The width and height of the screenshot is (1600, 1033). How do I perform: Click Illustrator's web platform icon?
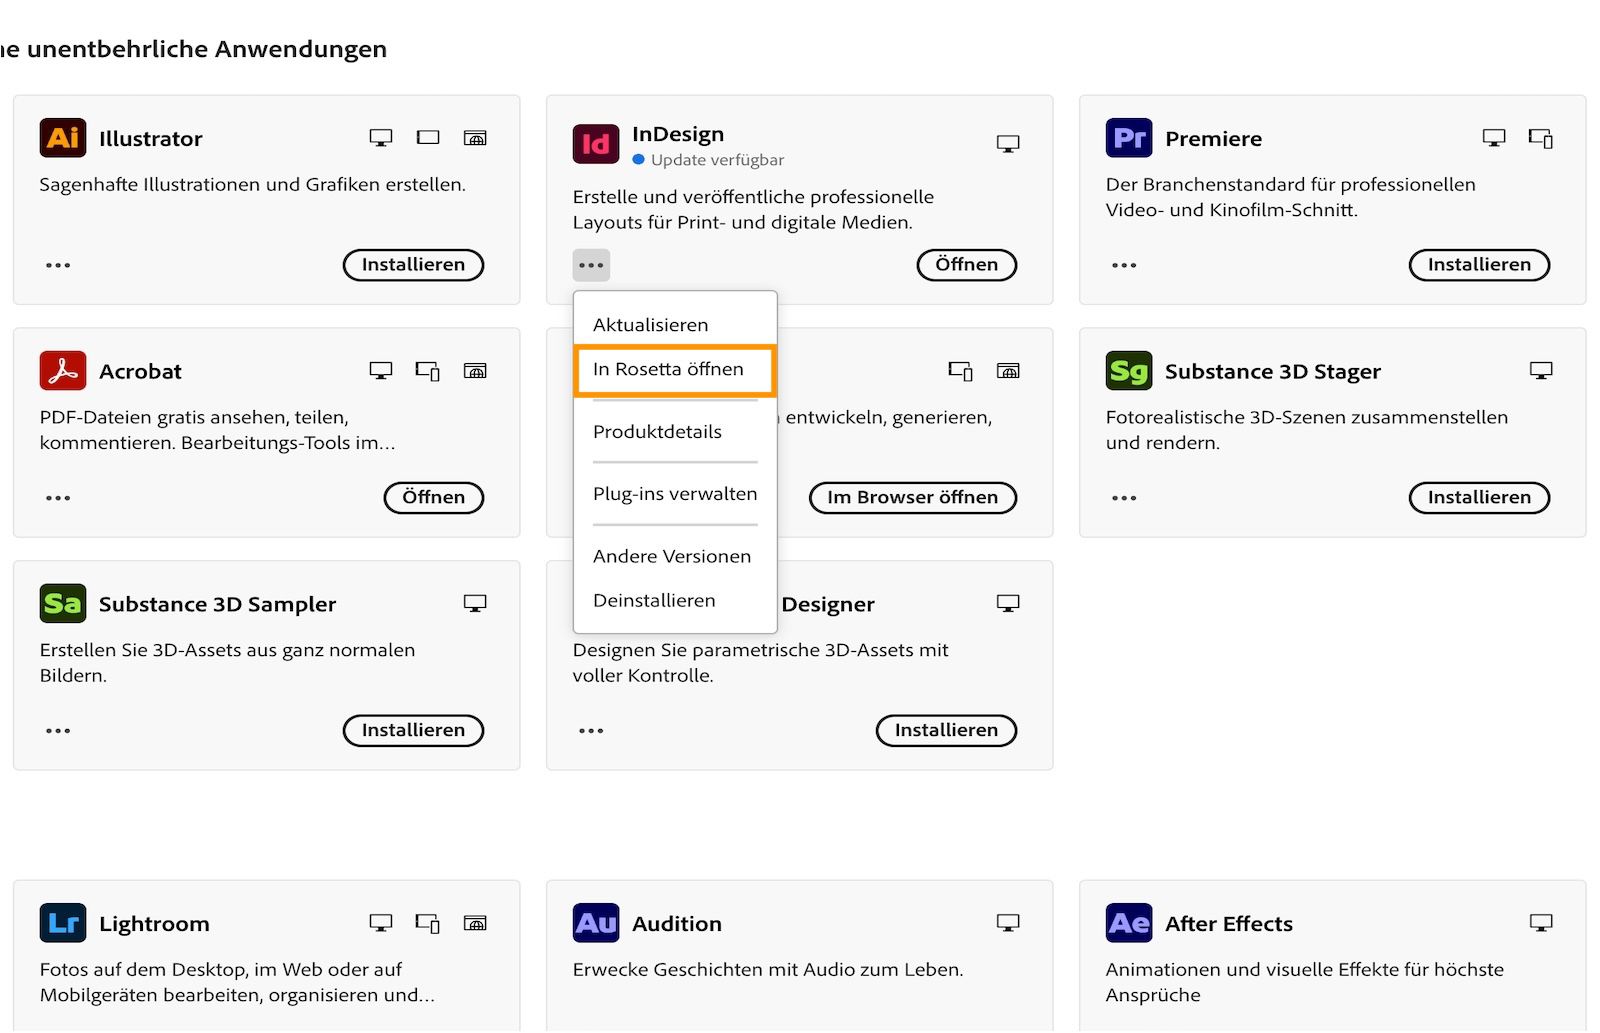475,138
